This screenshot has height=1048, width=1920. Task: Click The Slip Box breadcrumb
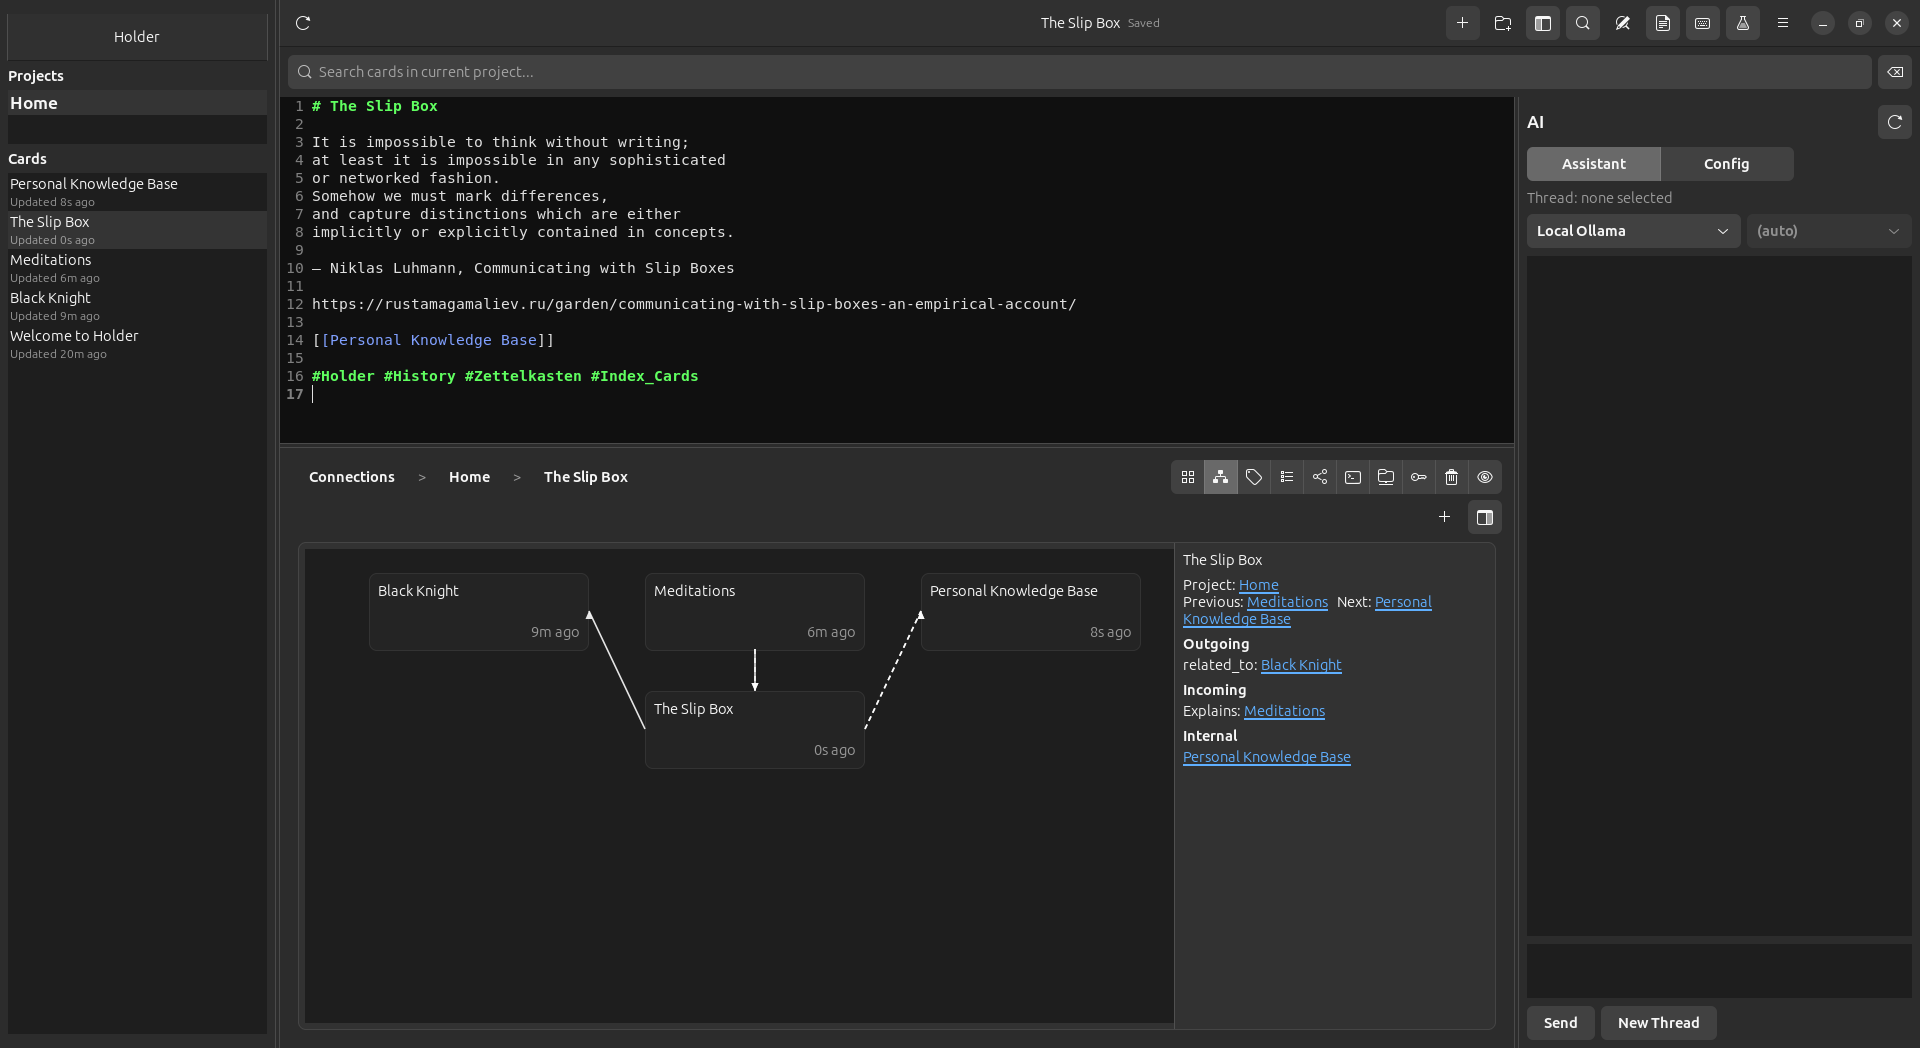(586, 477)
